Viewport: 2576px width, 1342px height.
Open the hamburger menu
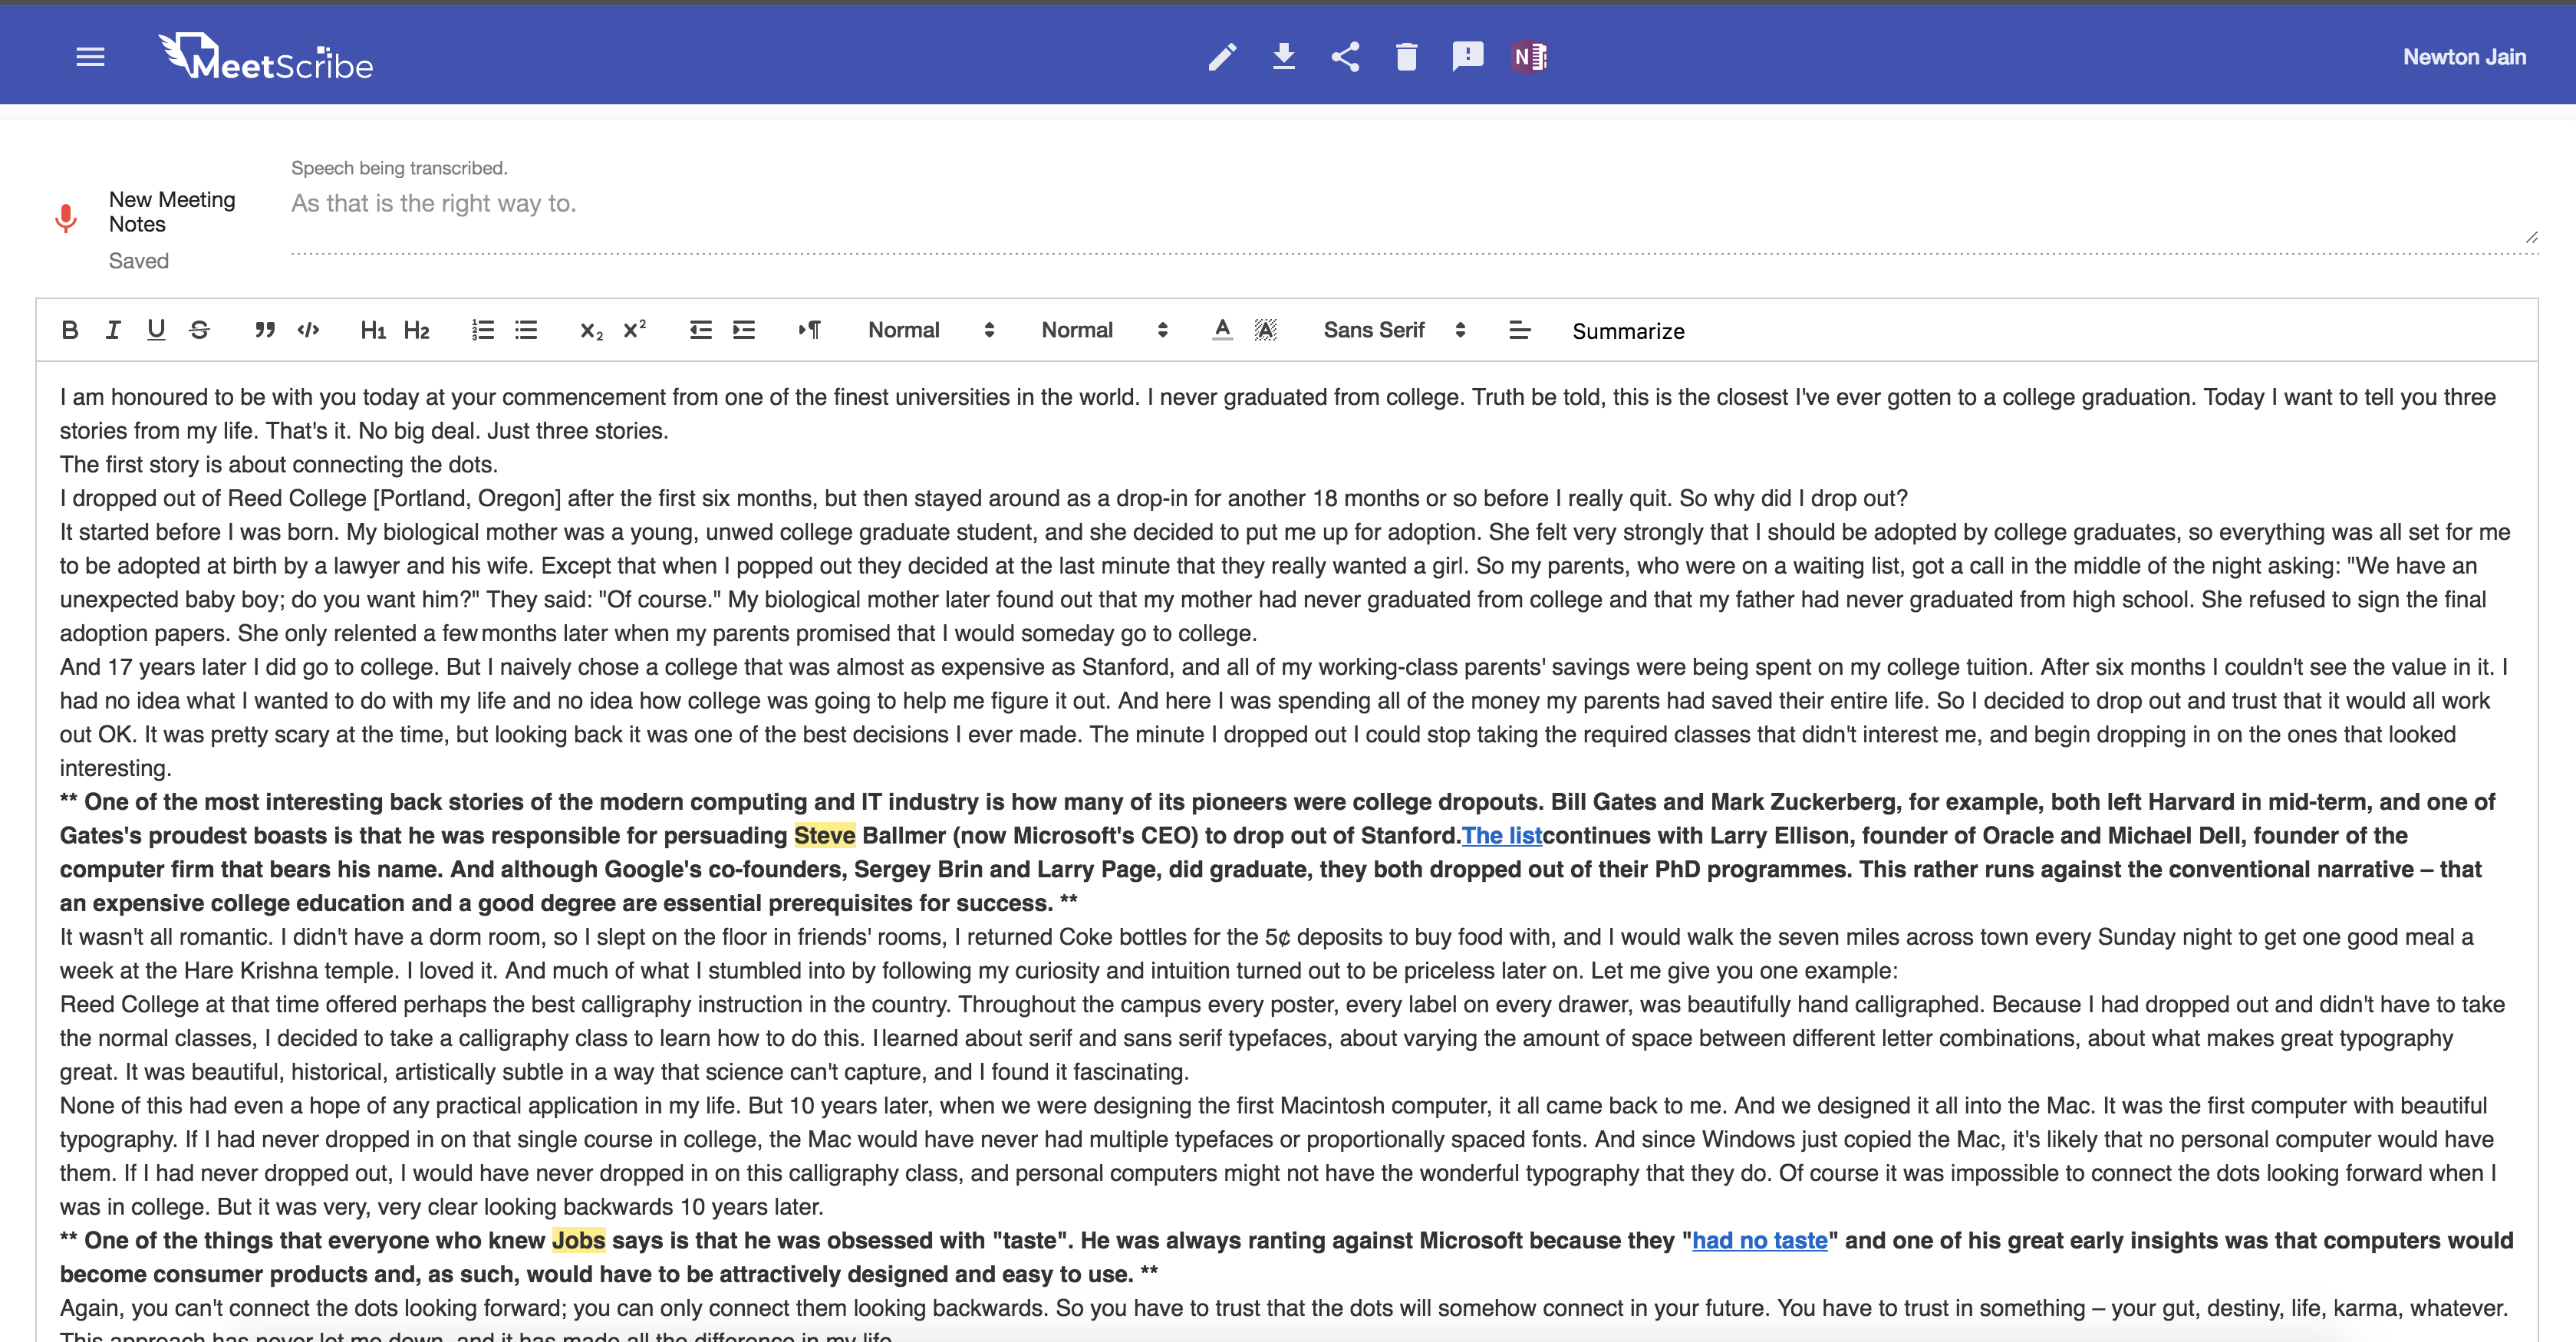pyautogui.click(x=90, y=57)
